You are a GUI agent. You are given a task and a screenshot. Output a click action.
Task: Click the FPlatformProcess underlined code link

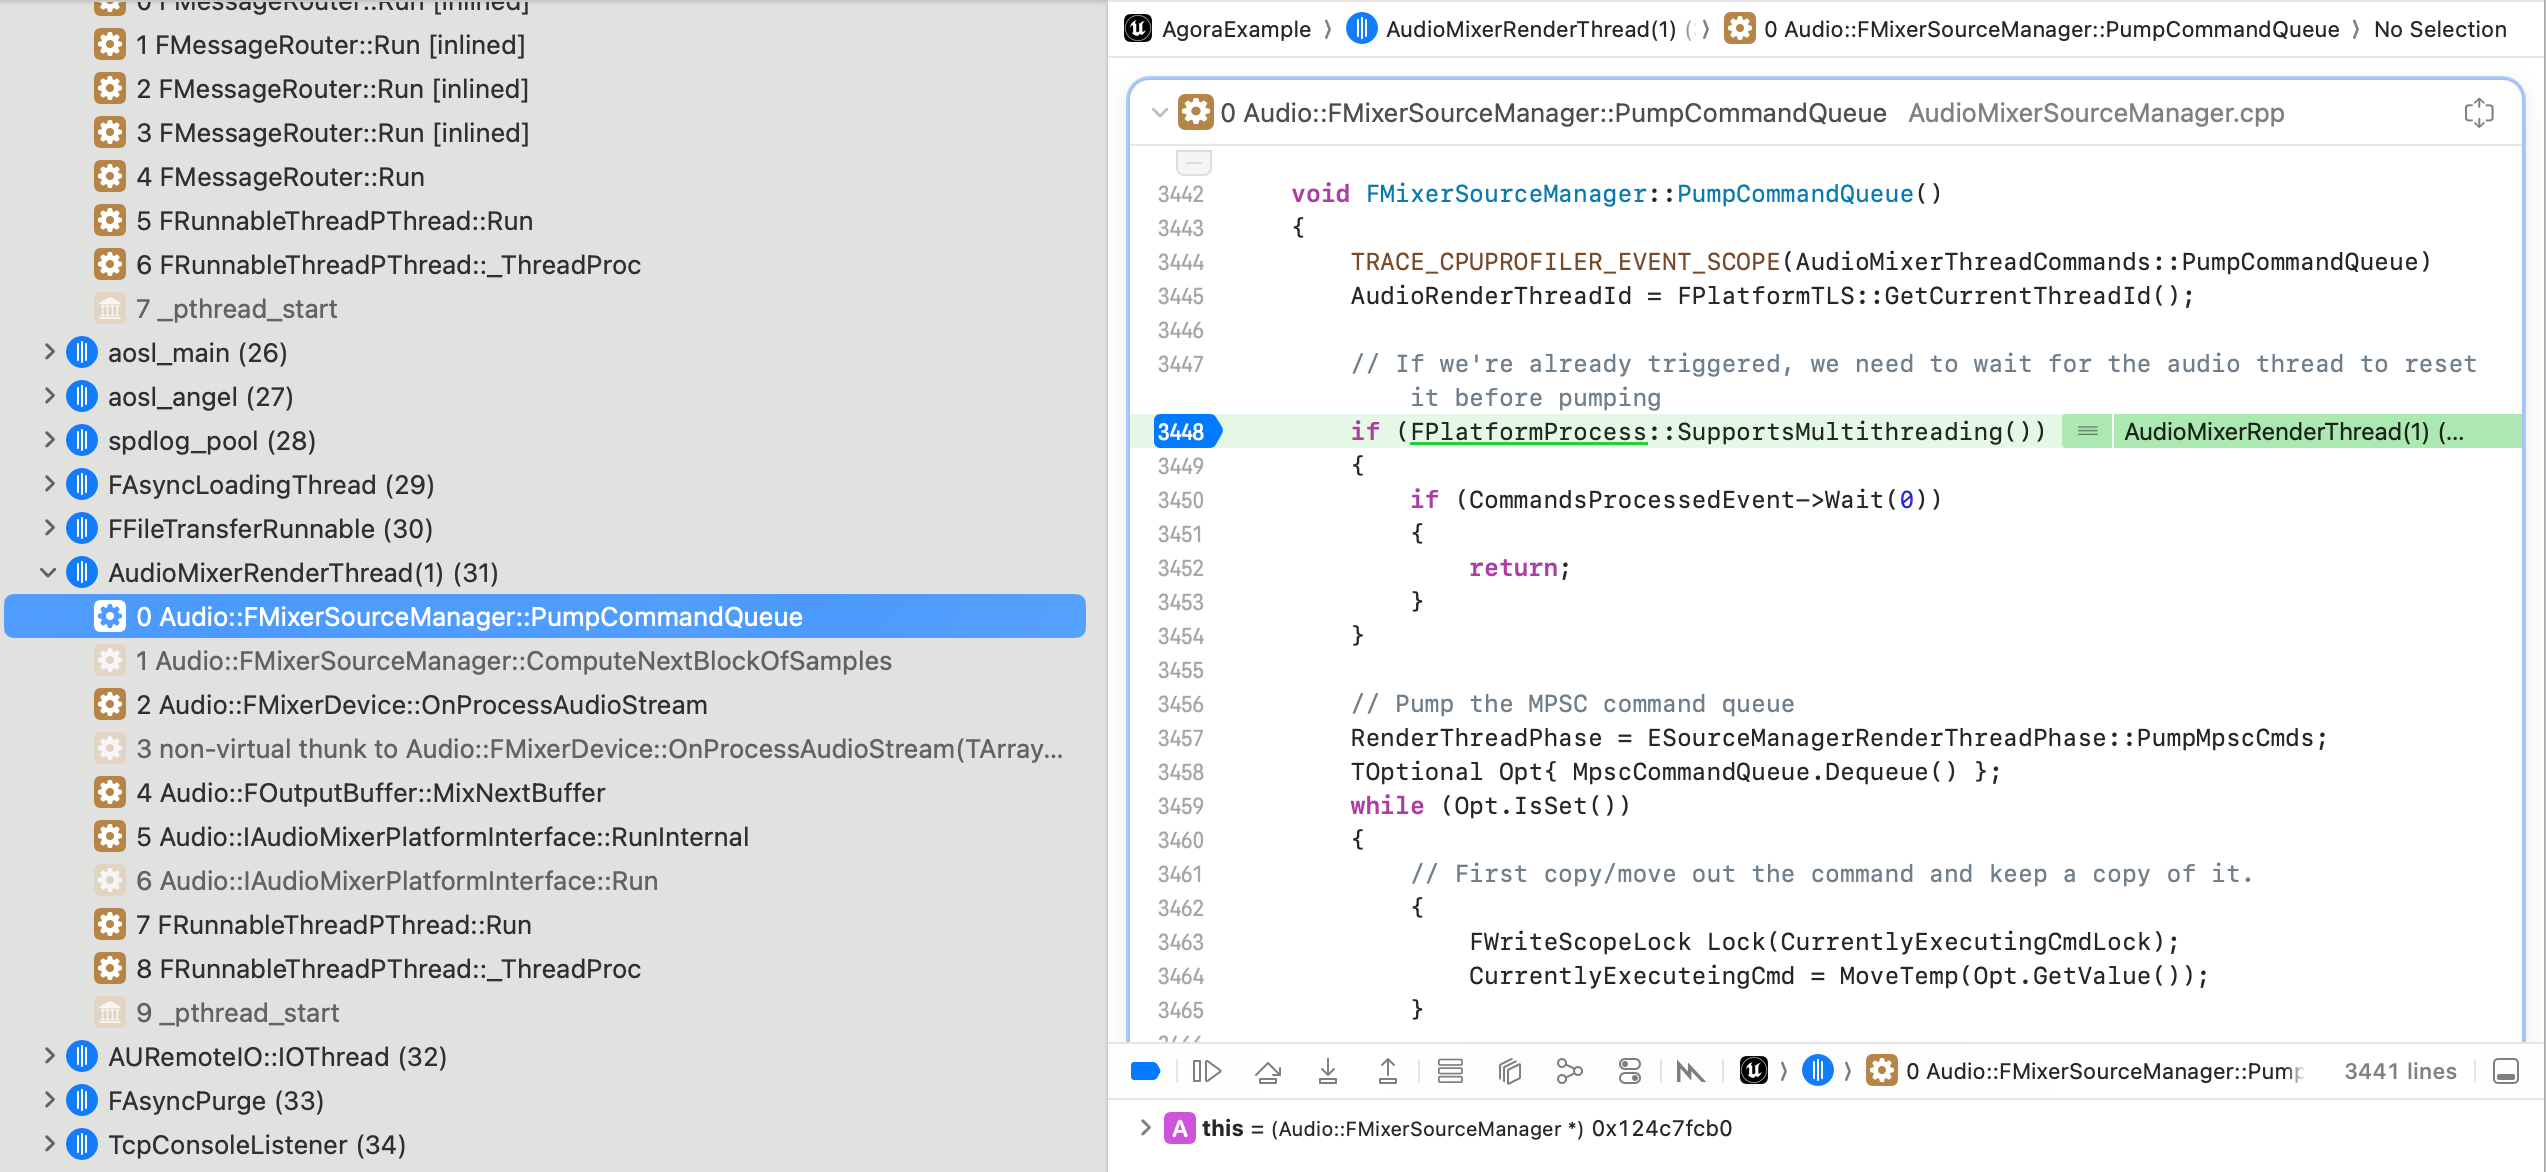tap(1527, 431)
